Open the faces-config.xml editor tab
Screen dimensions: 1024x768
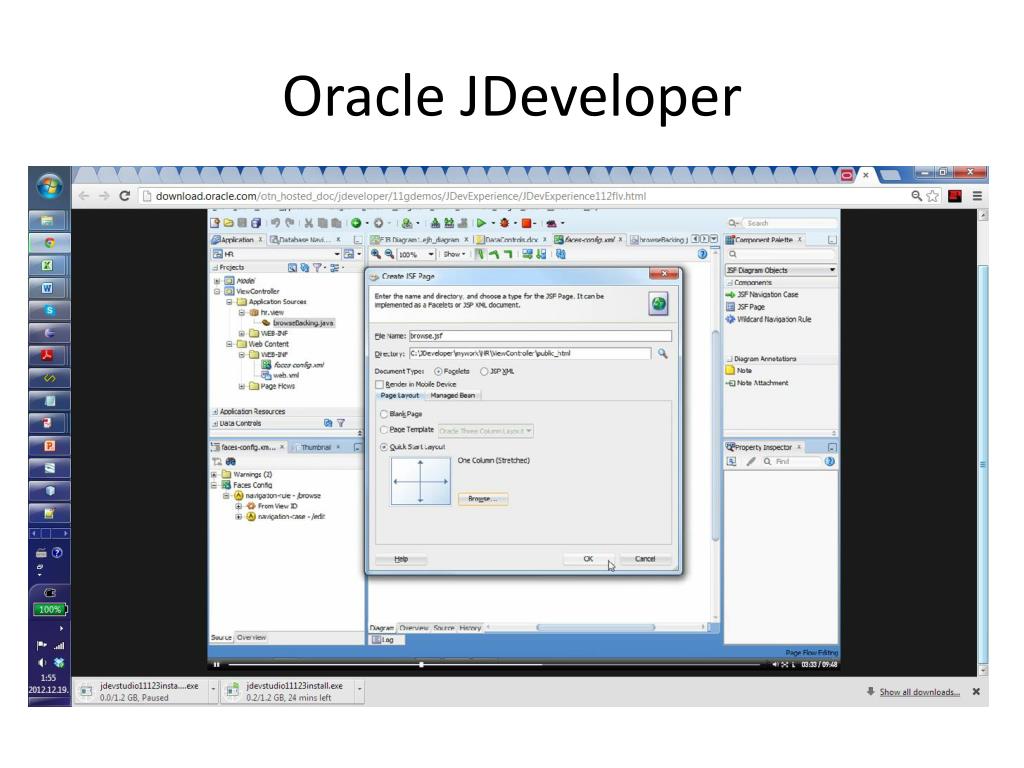point(588,240)
